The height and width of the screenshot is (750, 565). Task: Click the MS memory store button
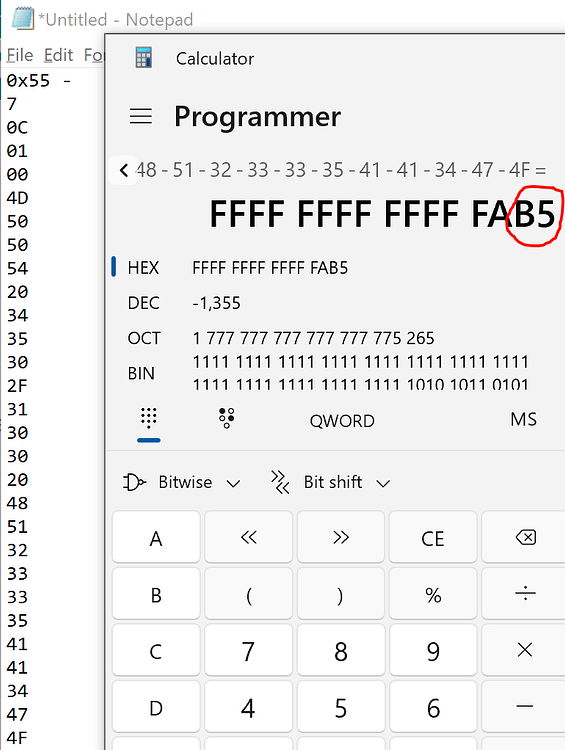pyautogui.click(x=523, y=419)
